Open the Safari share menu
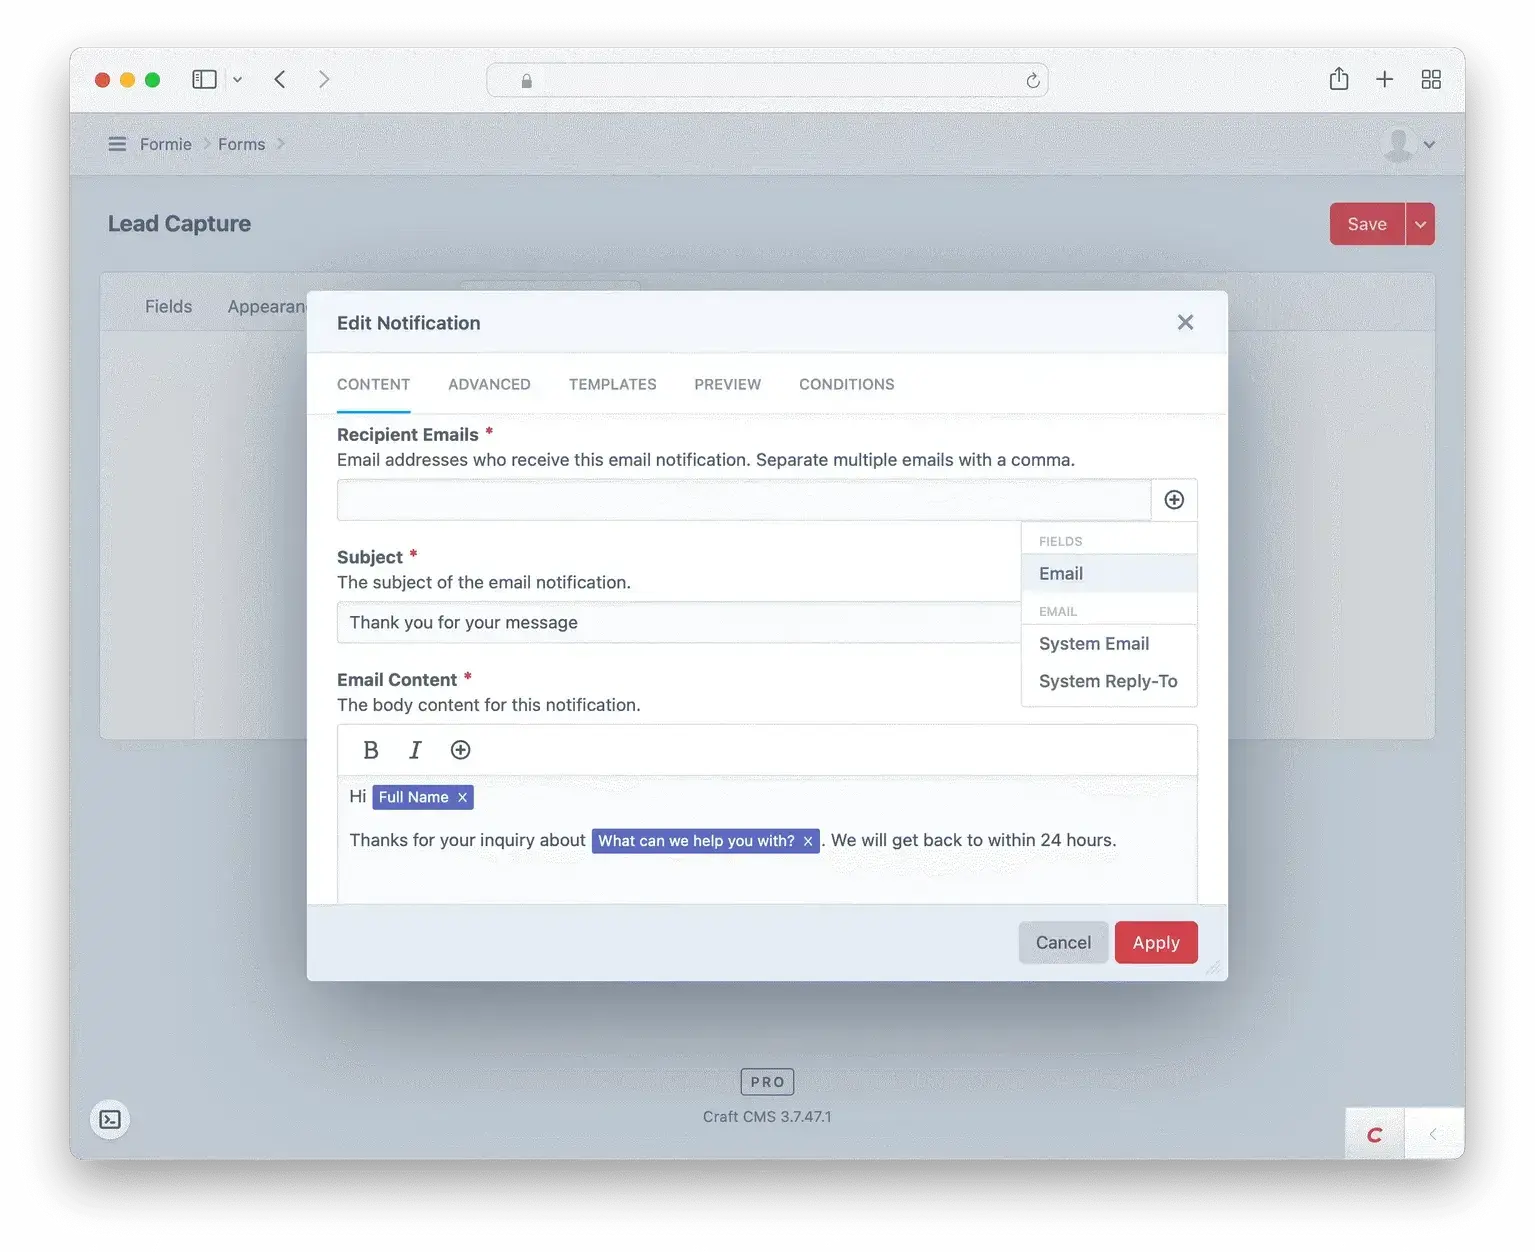1535x1252 pixels. tap(1339, 78)
